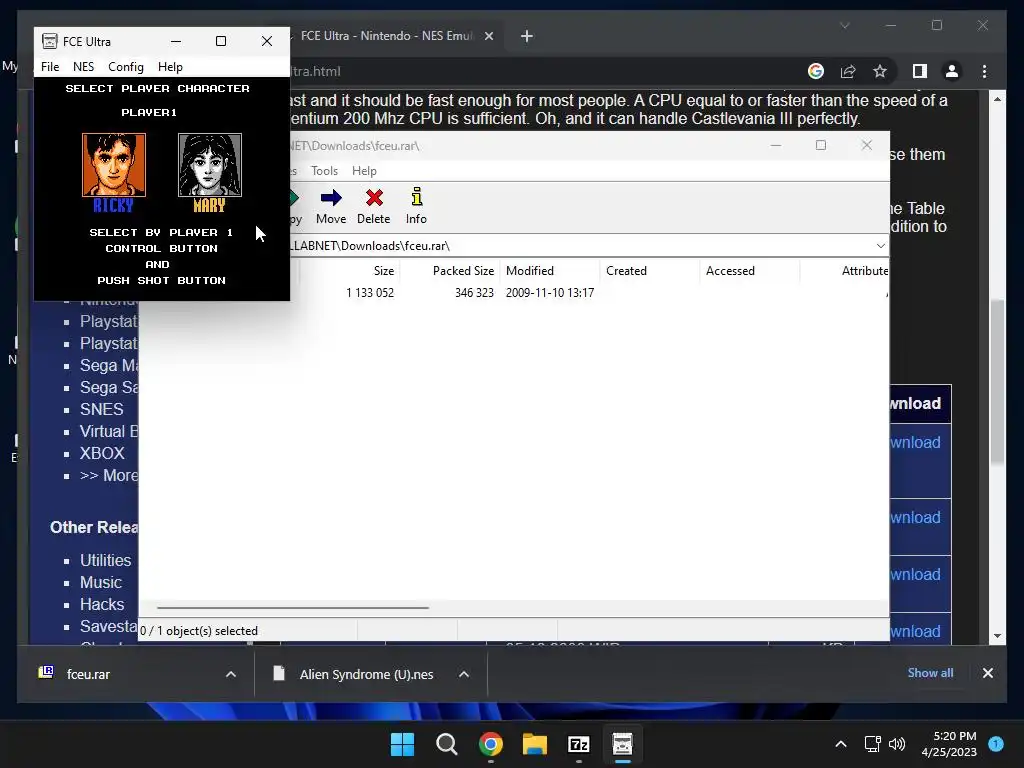Open the XBOX link in sidebar
The width and height of the screenshot is (1024, 768).
pyautogui.click(x=102, y=453)
